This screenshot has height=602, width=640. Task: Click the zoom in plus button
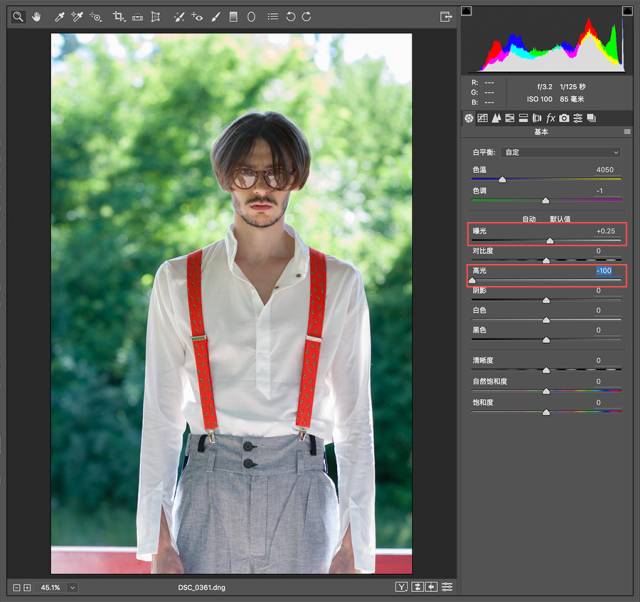pyautogui.click(x=27, y=588)
